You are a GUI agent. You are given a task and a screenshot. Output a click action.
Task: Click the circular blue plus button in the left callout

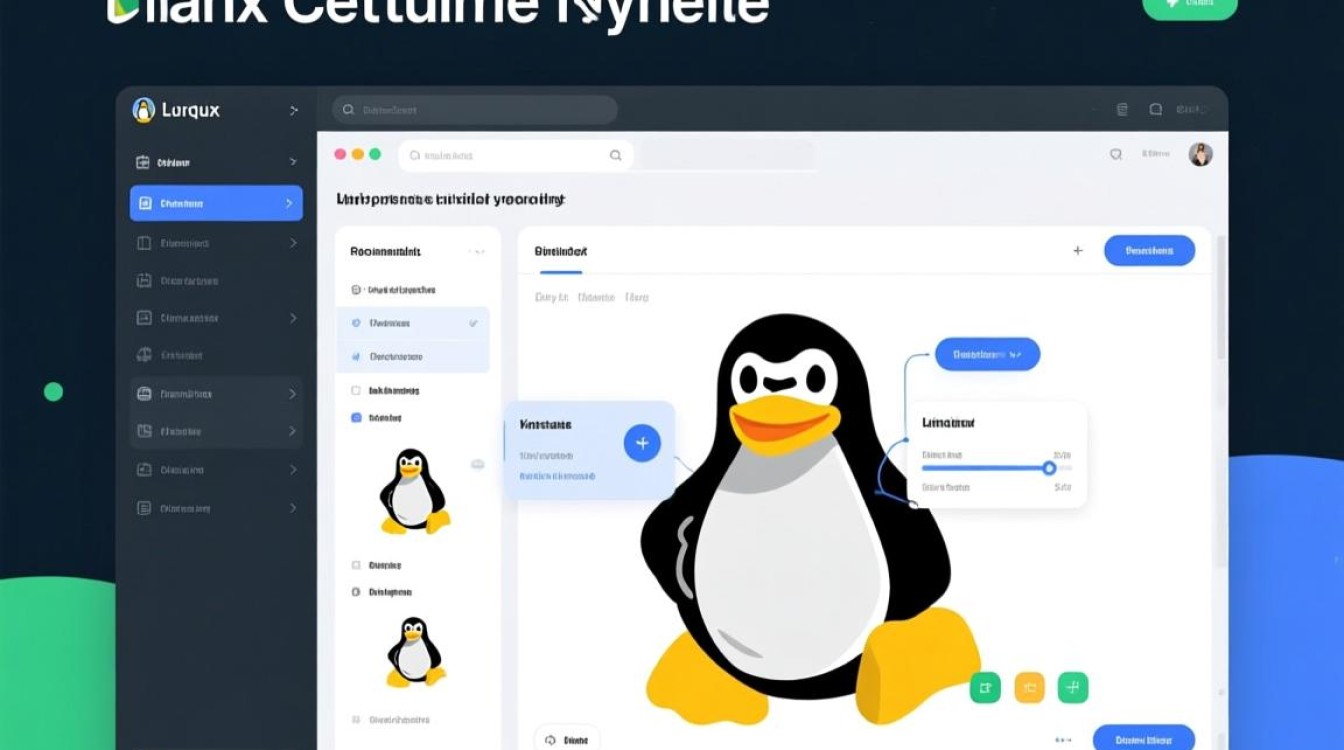[641, 442]
